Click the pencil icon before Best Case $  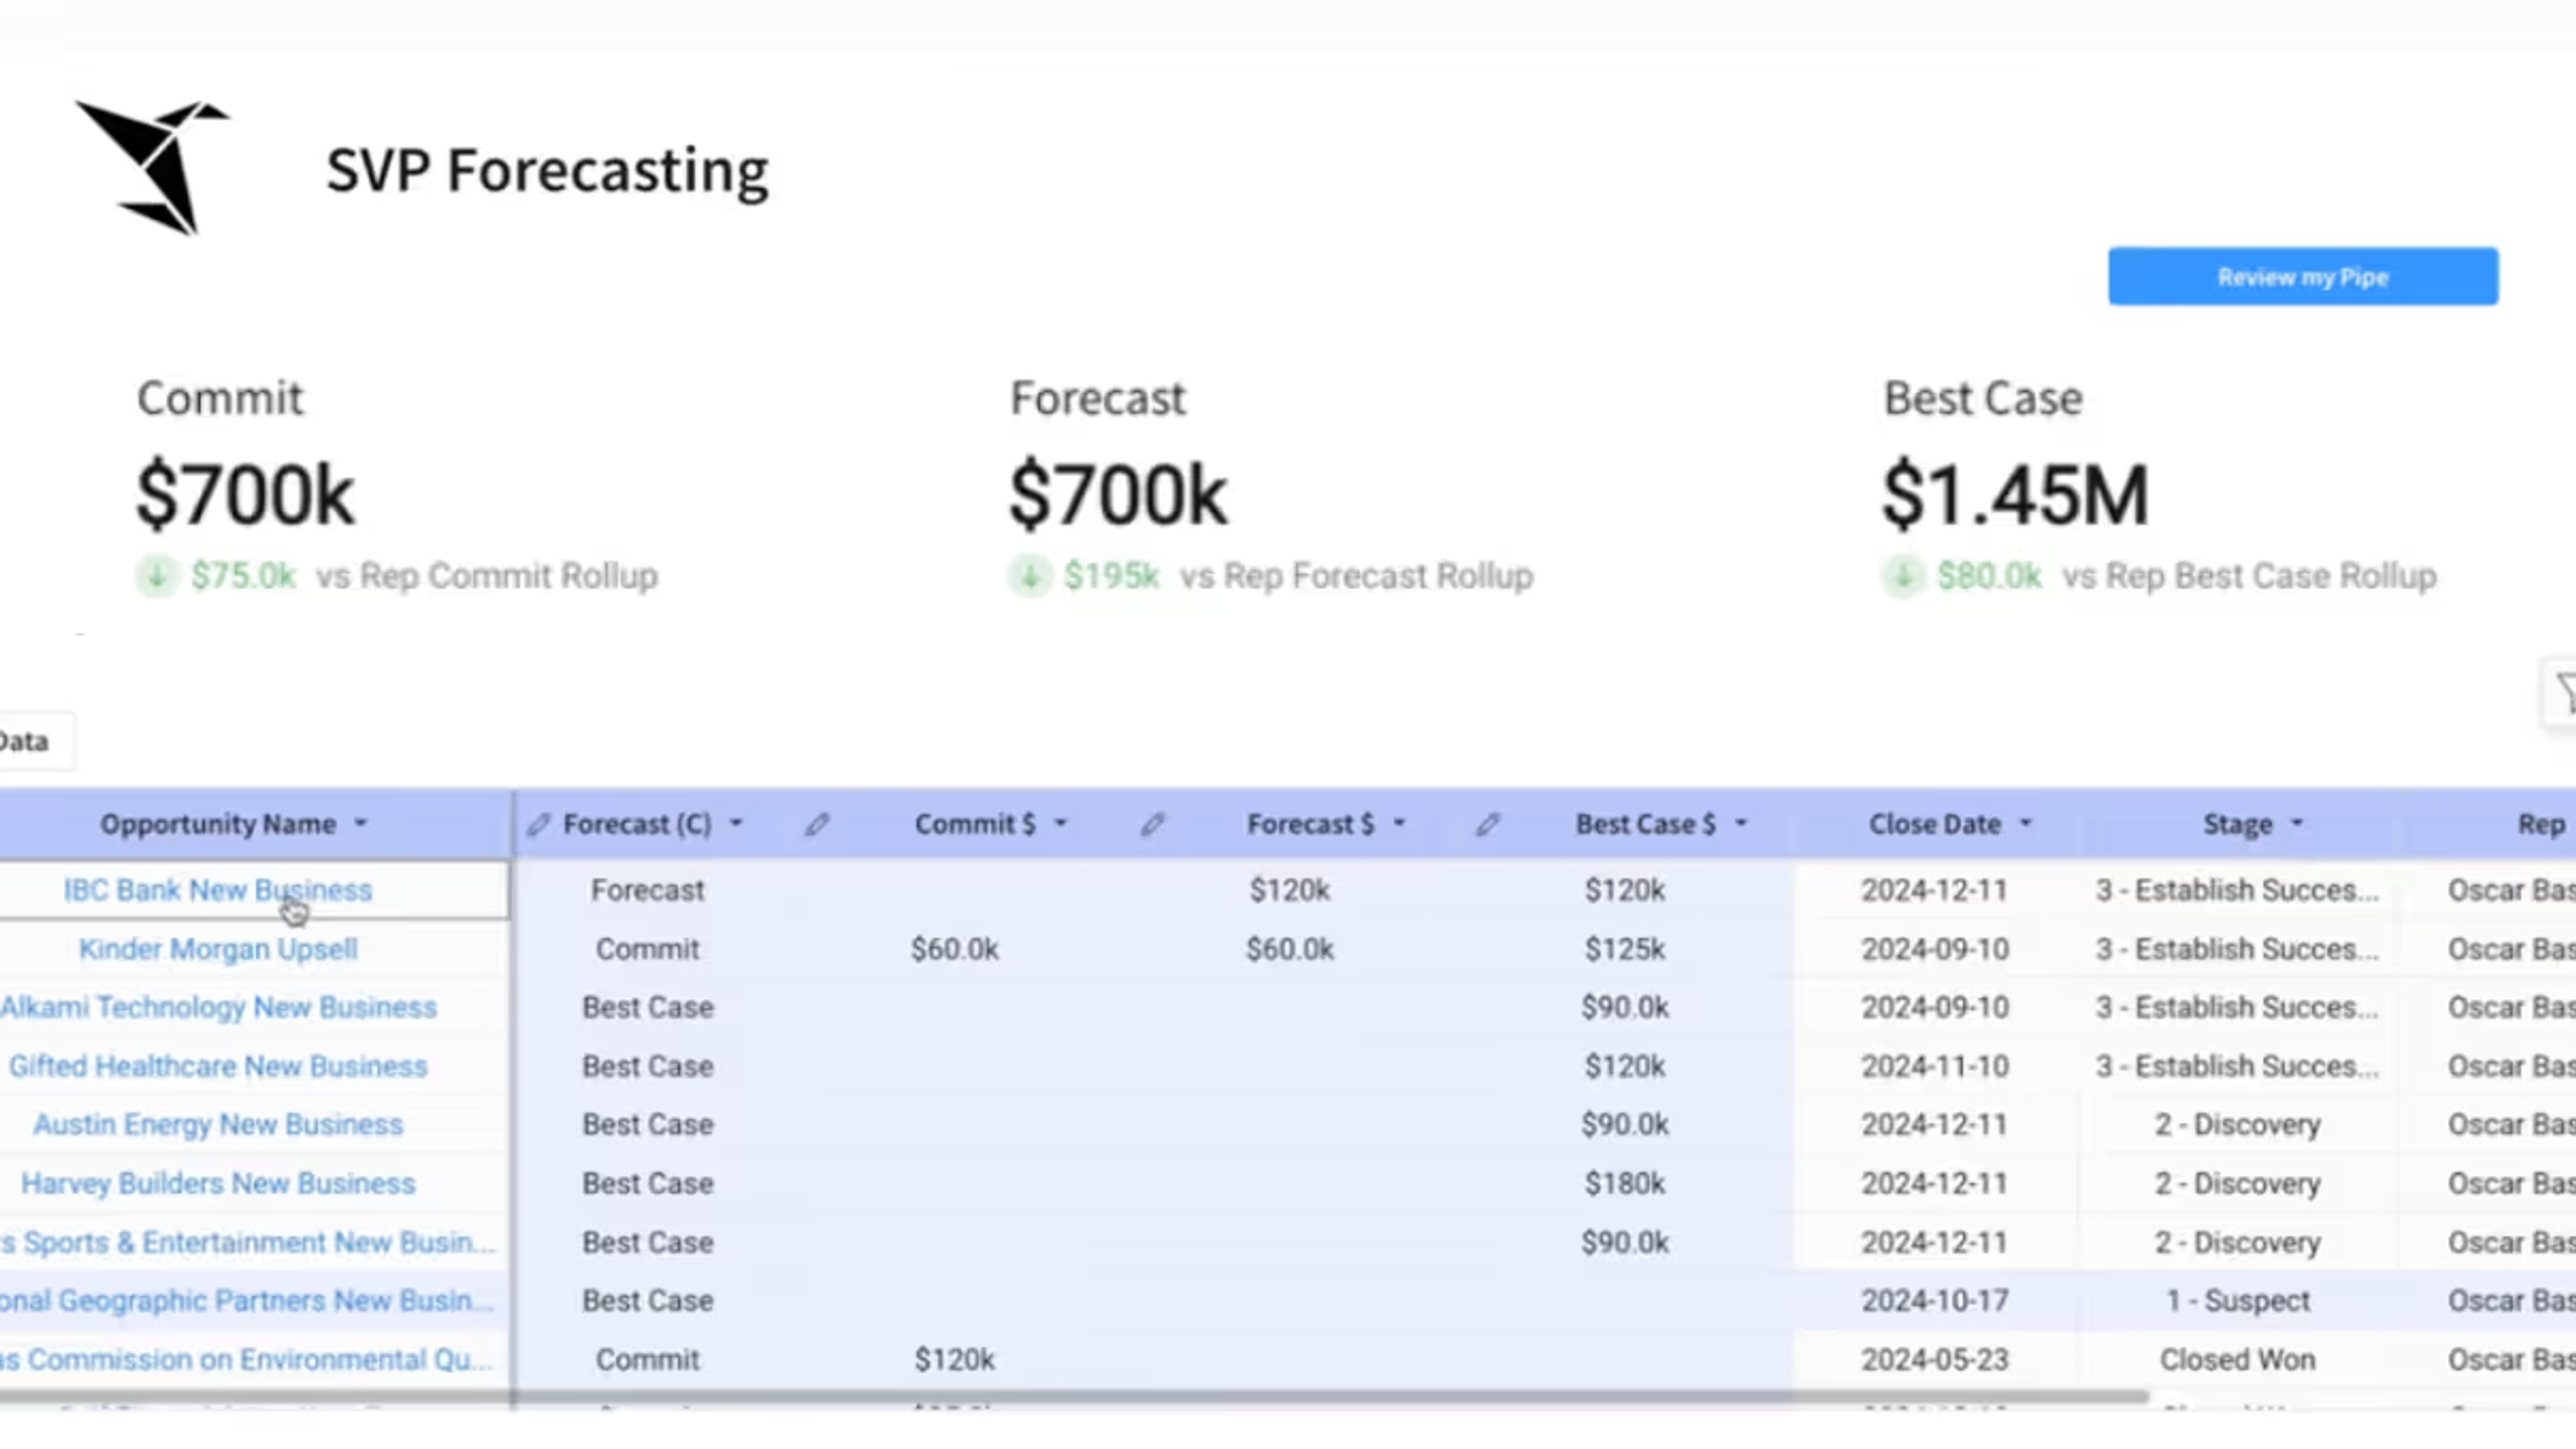(1487, 824)
